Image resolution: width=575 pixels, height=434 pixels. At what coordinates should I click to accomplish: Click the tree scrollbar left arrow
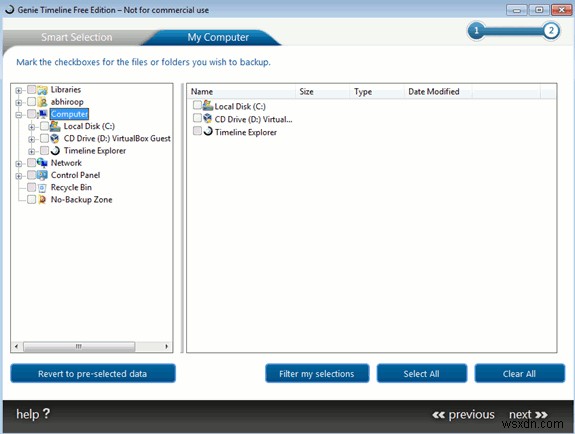16,346
